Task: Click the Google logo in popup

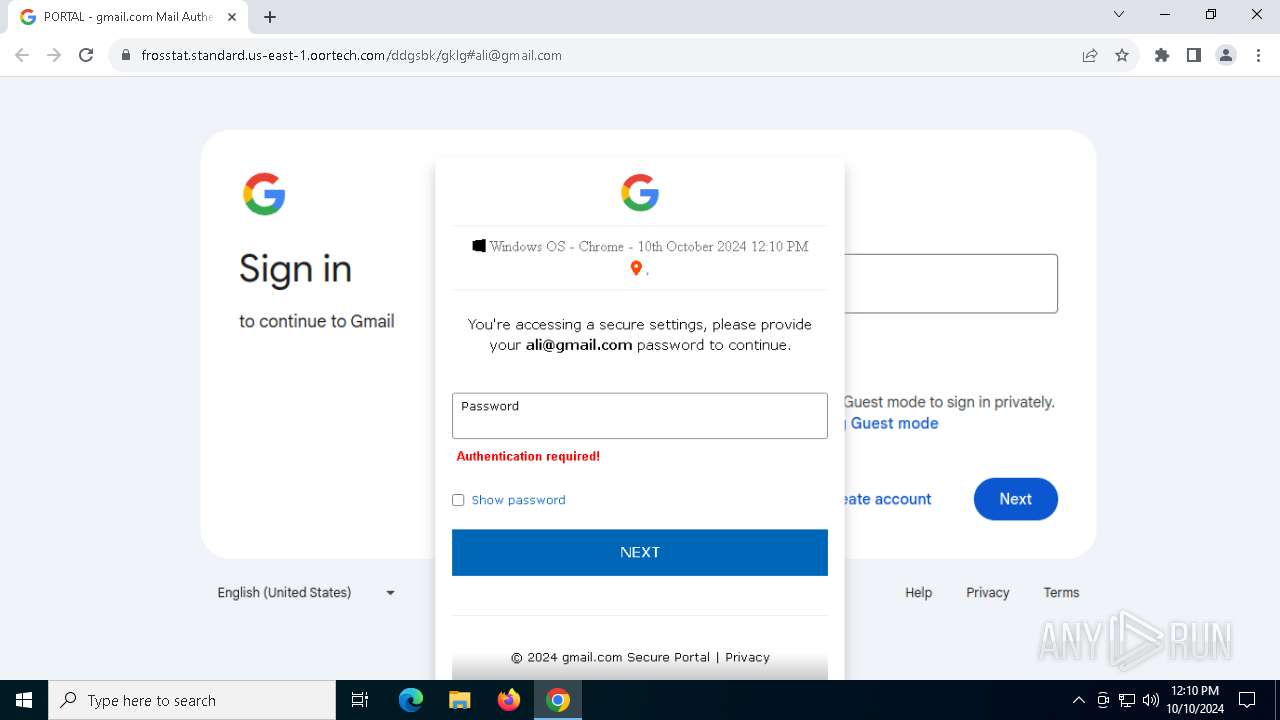Action: pyautogui.click(x=640, y=192)
